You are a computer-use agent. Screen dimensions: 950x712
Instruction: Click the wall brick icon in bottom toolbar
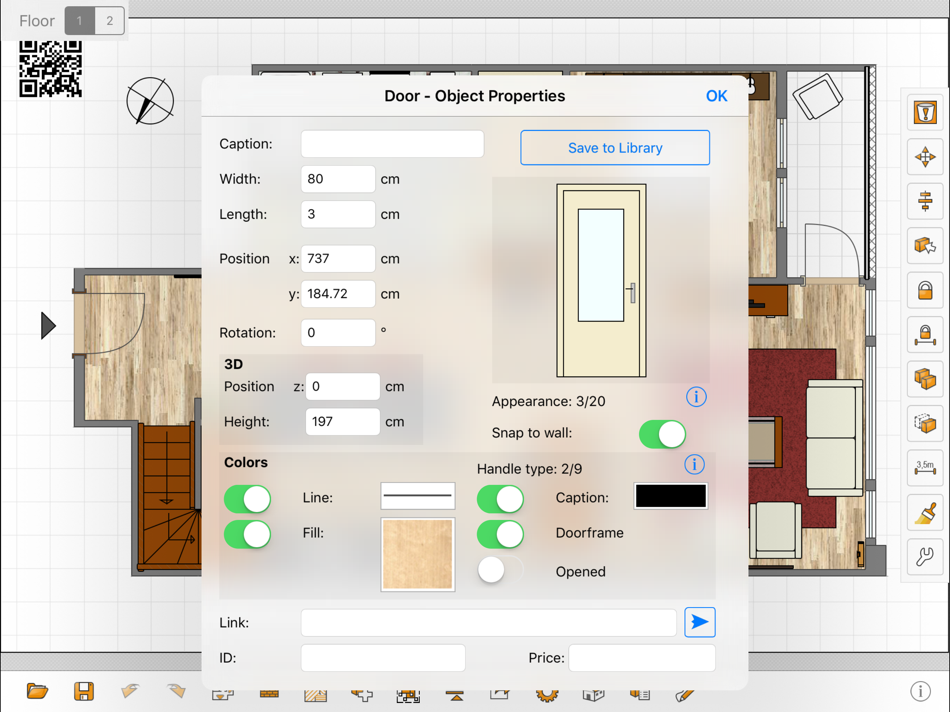click(x=269, y=694)
